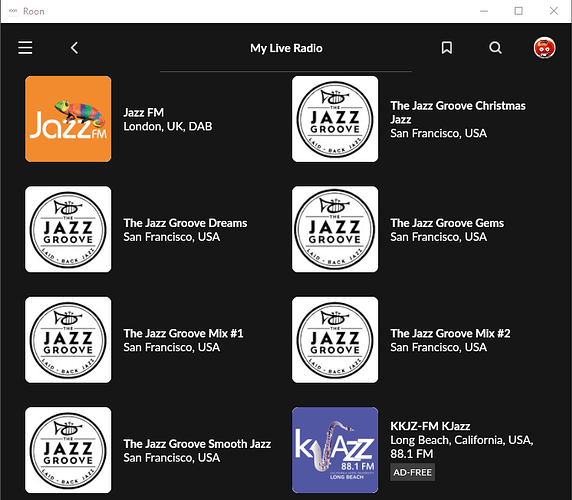Maximize the Roon window
The height and width of the screenshot is (500, 572).
[518, 11]
